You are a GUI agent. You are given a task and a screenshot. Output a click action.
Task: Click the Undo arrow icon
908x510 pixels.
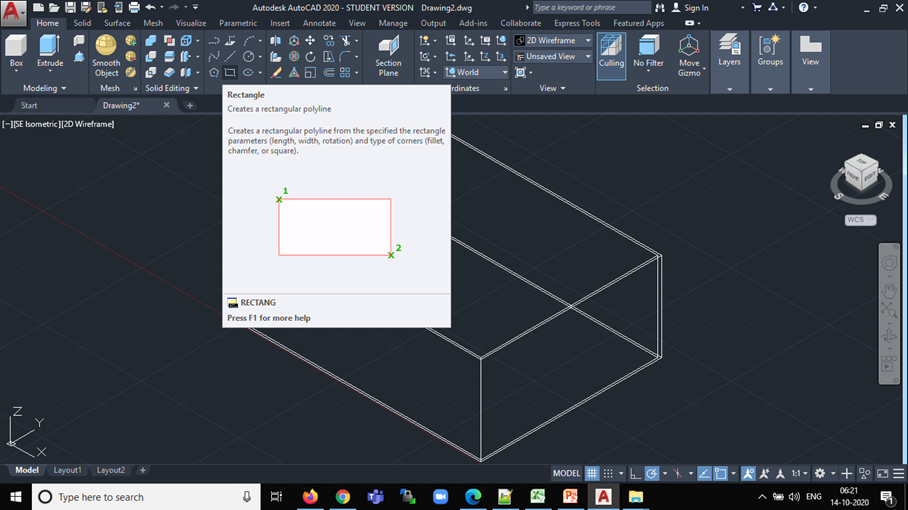[151, 8]
